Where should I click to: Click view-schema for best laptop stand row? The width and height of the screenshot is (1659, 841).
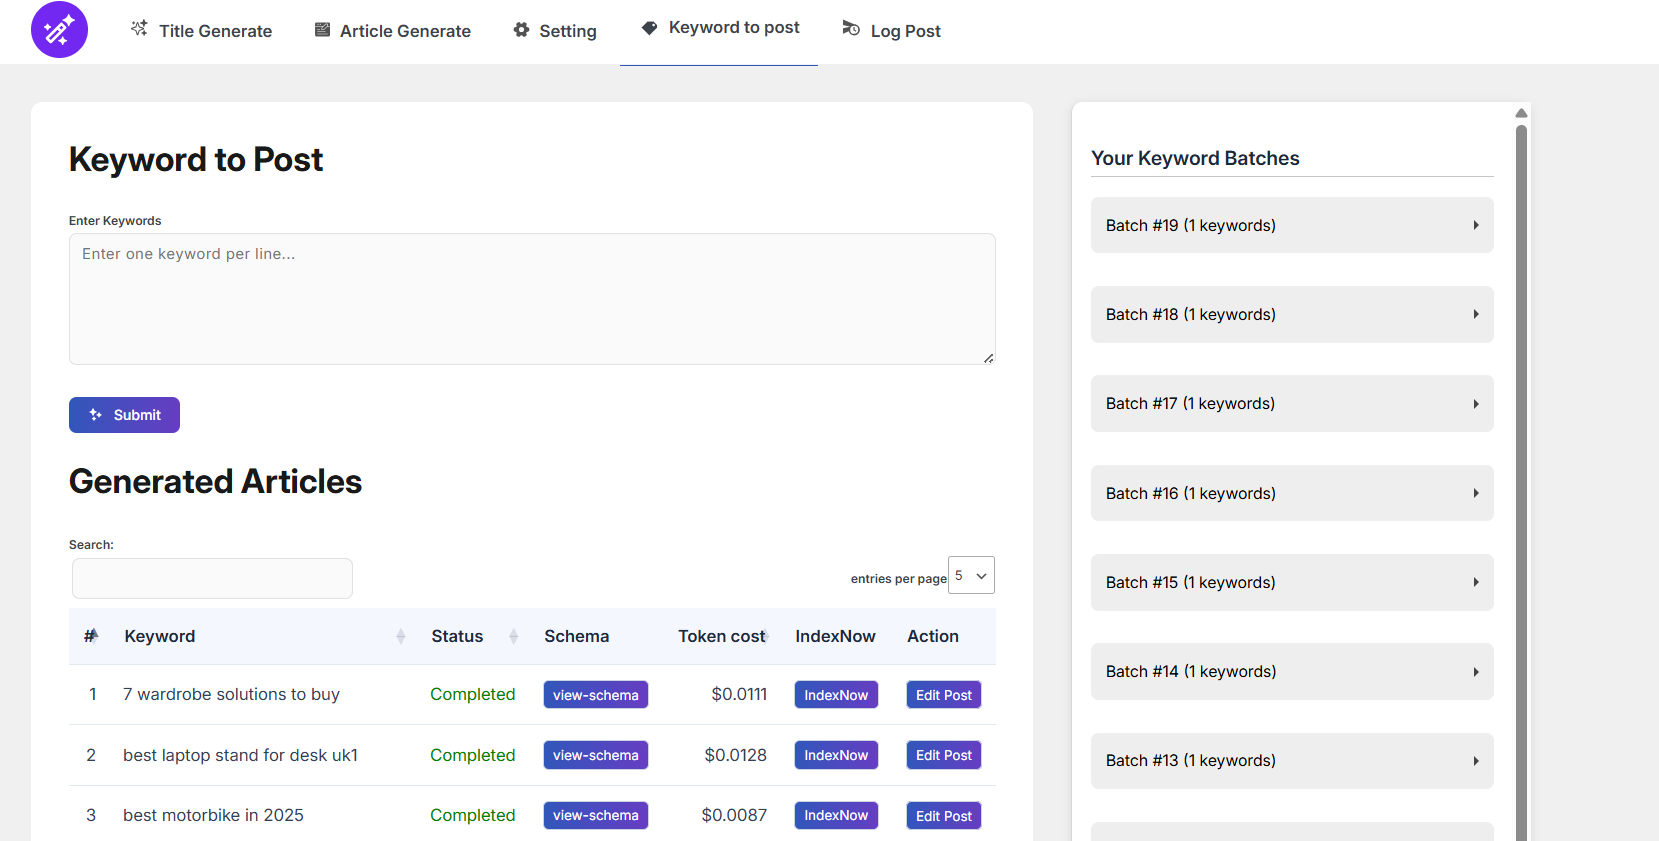click(x=595, y=755)
